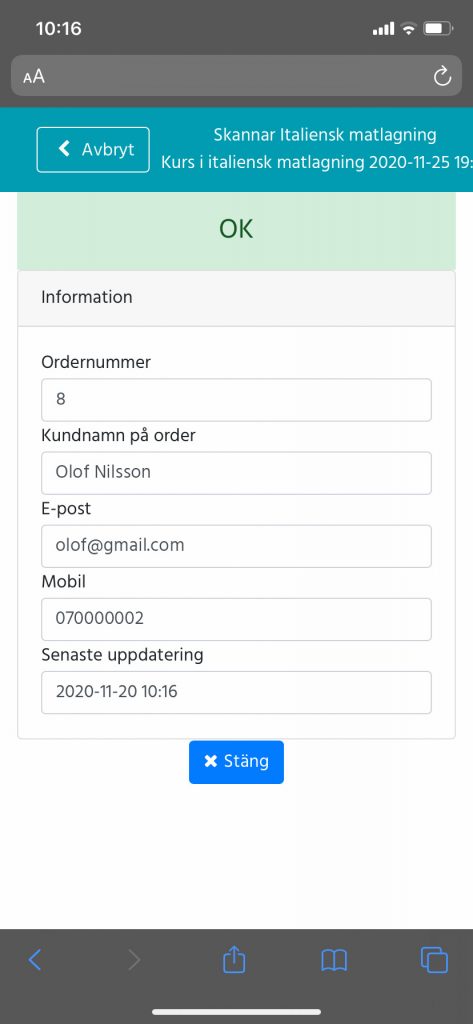Show all open tabs icon
Image resolution: width=473 pixels, height=1024 pixels.
[x=434, y=959]
